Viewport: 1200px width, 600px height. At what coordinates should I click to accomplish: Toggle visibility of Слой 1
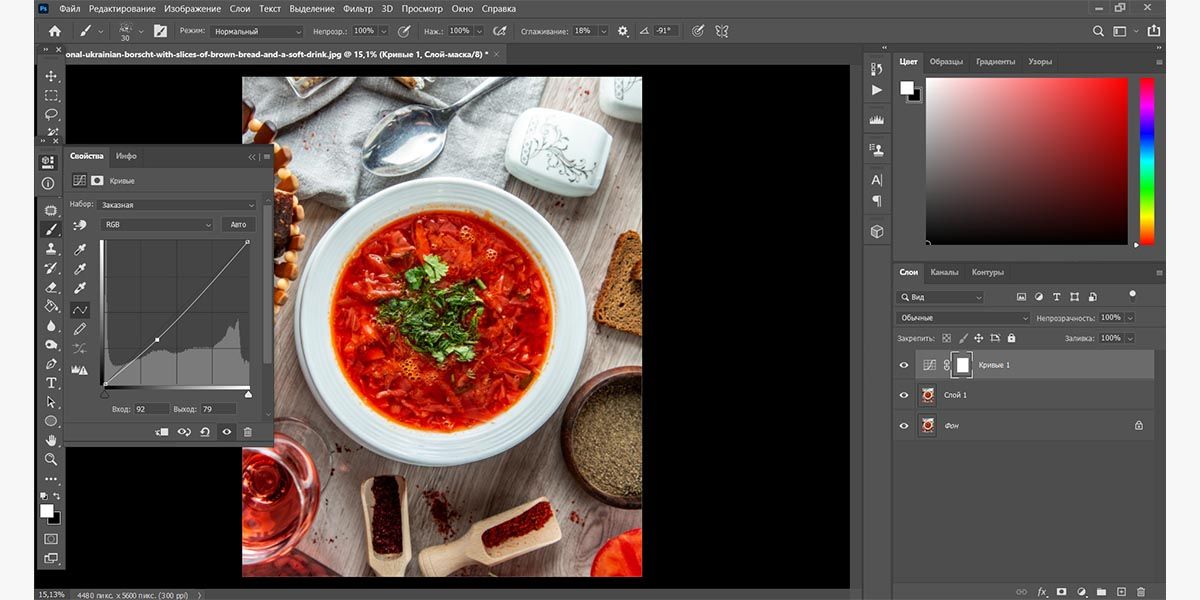(x=903, y=395)
